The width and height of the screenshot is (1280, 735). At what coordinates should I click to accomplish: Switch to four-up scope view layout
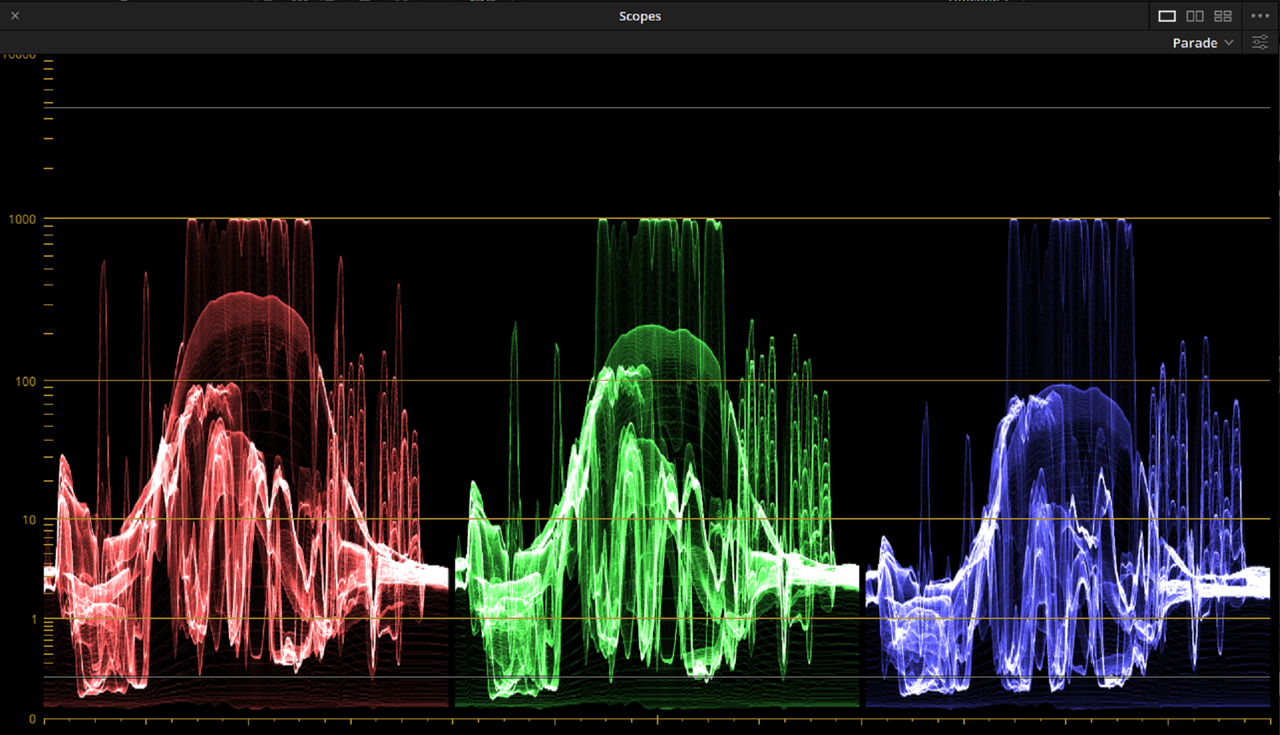pos(1223,16)
